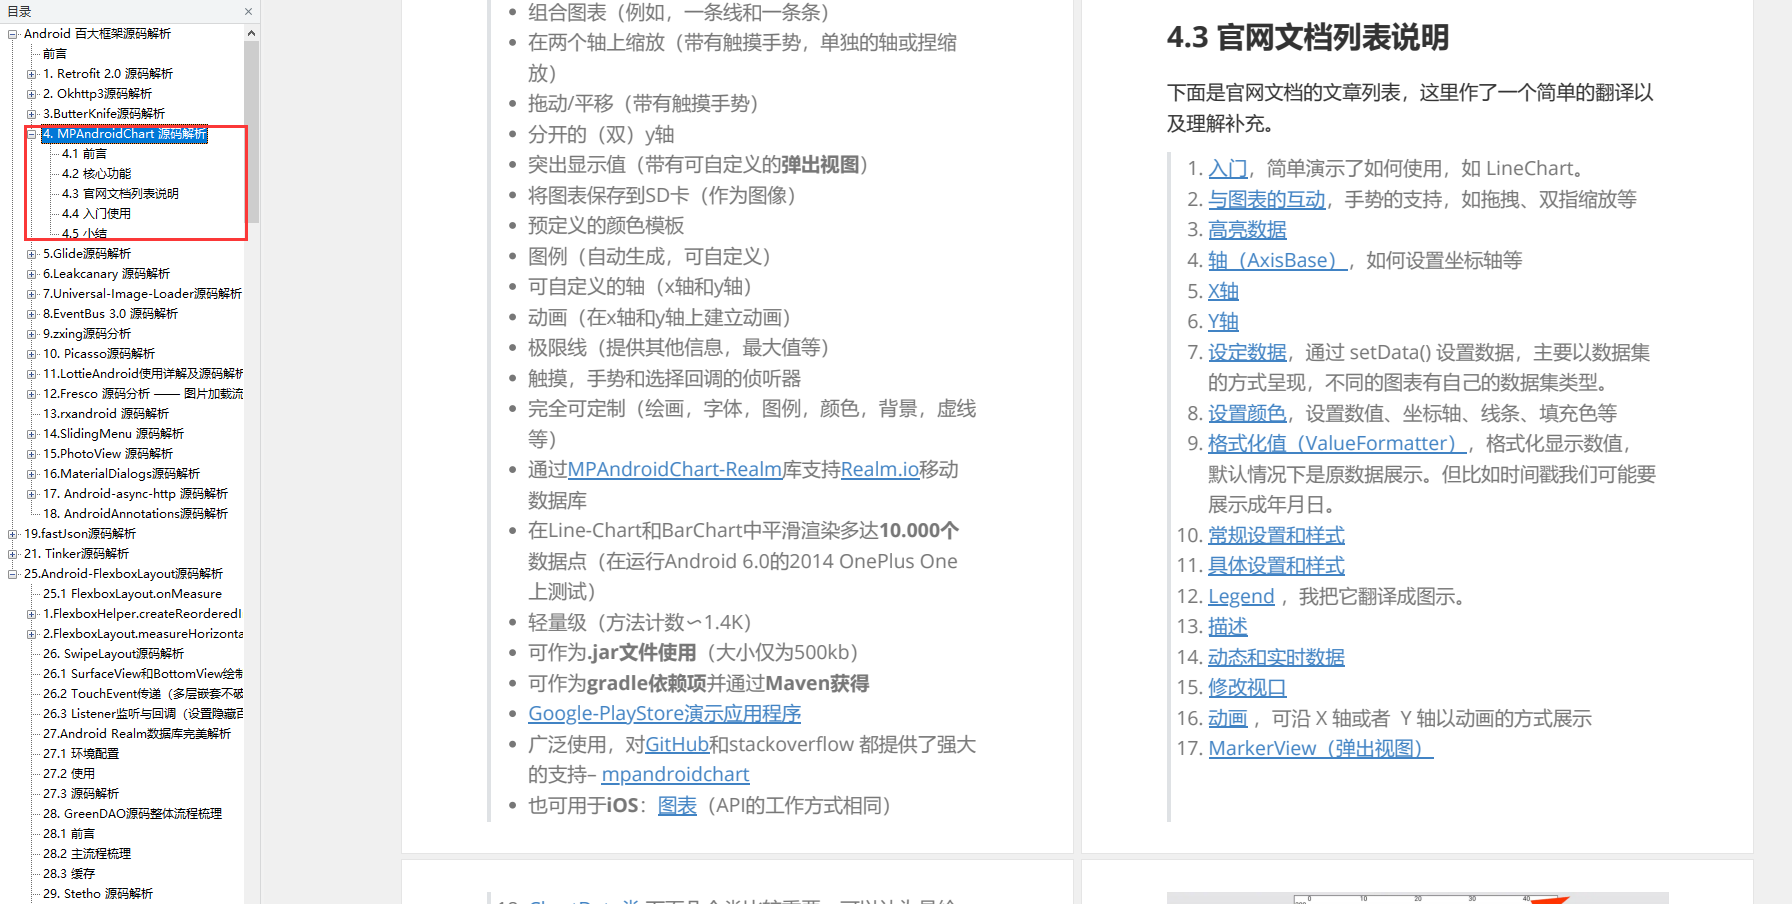Open the 设定数据 link
The width and height of the screenshot is (1792, 904).
pyautogui.click(x=1247, y=353)
